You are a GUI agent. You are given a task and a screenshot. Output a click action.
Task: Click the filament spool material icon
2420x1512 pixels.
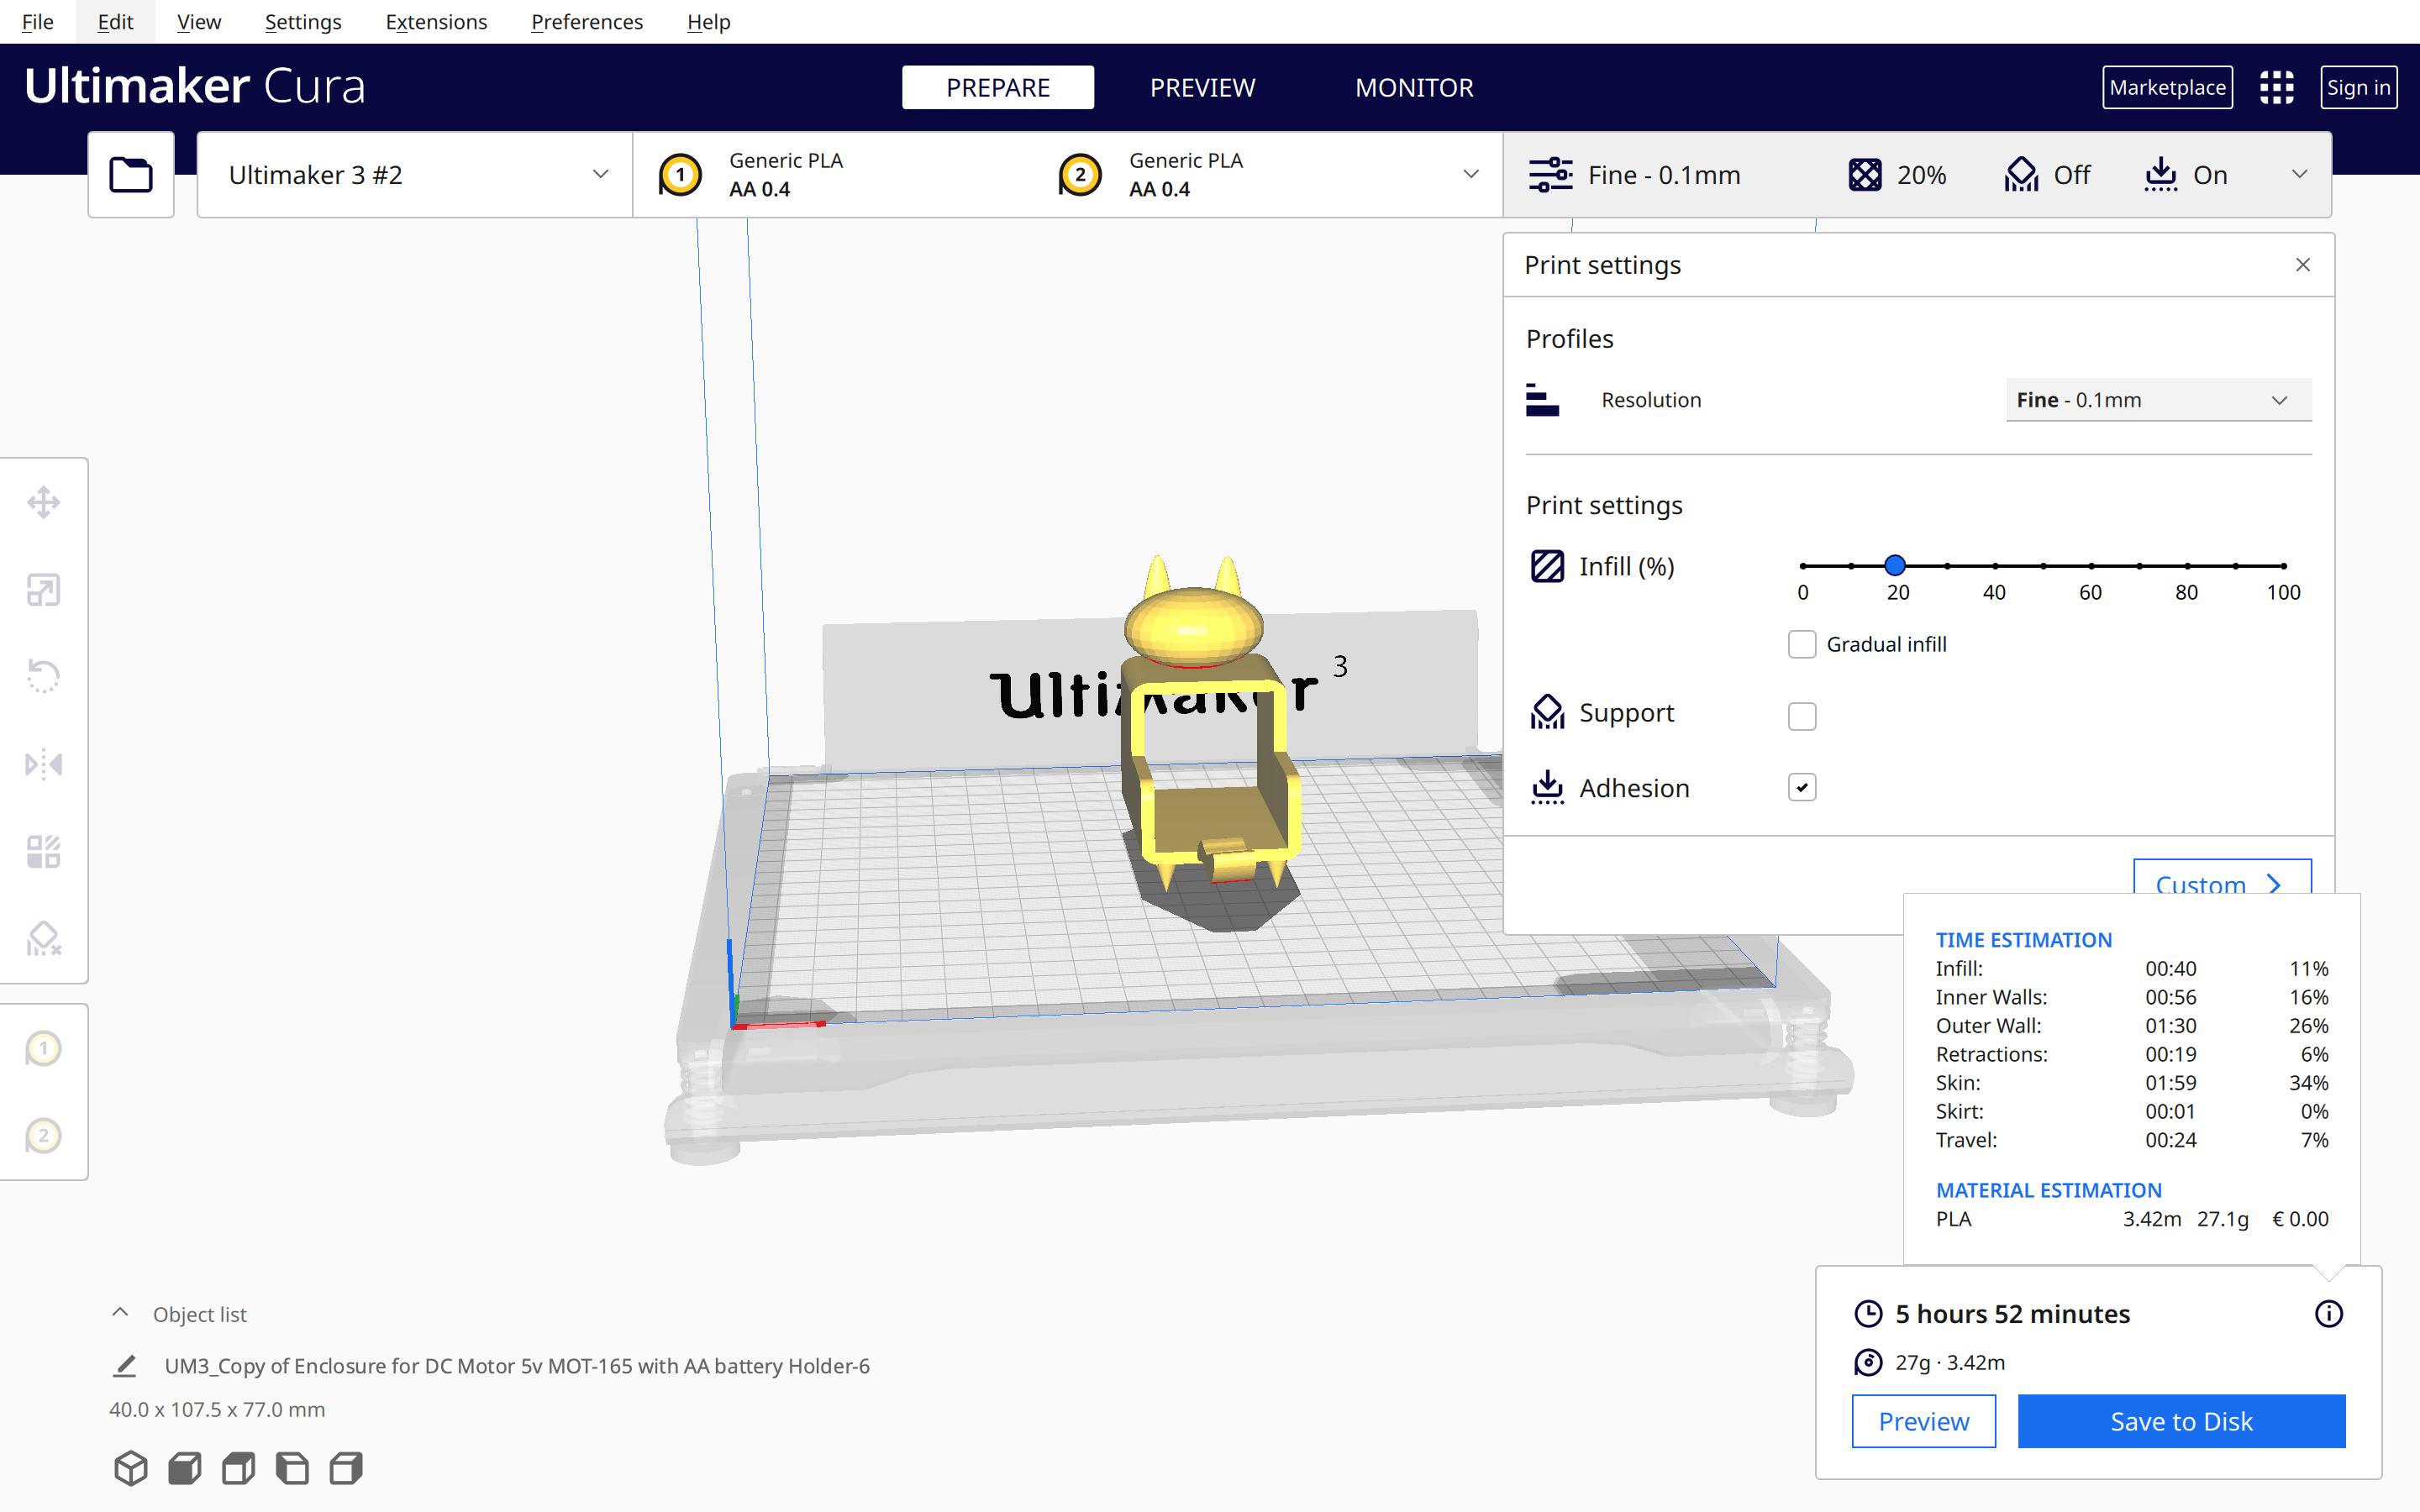point(1868,1362)
